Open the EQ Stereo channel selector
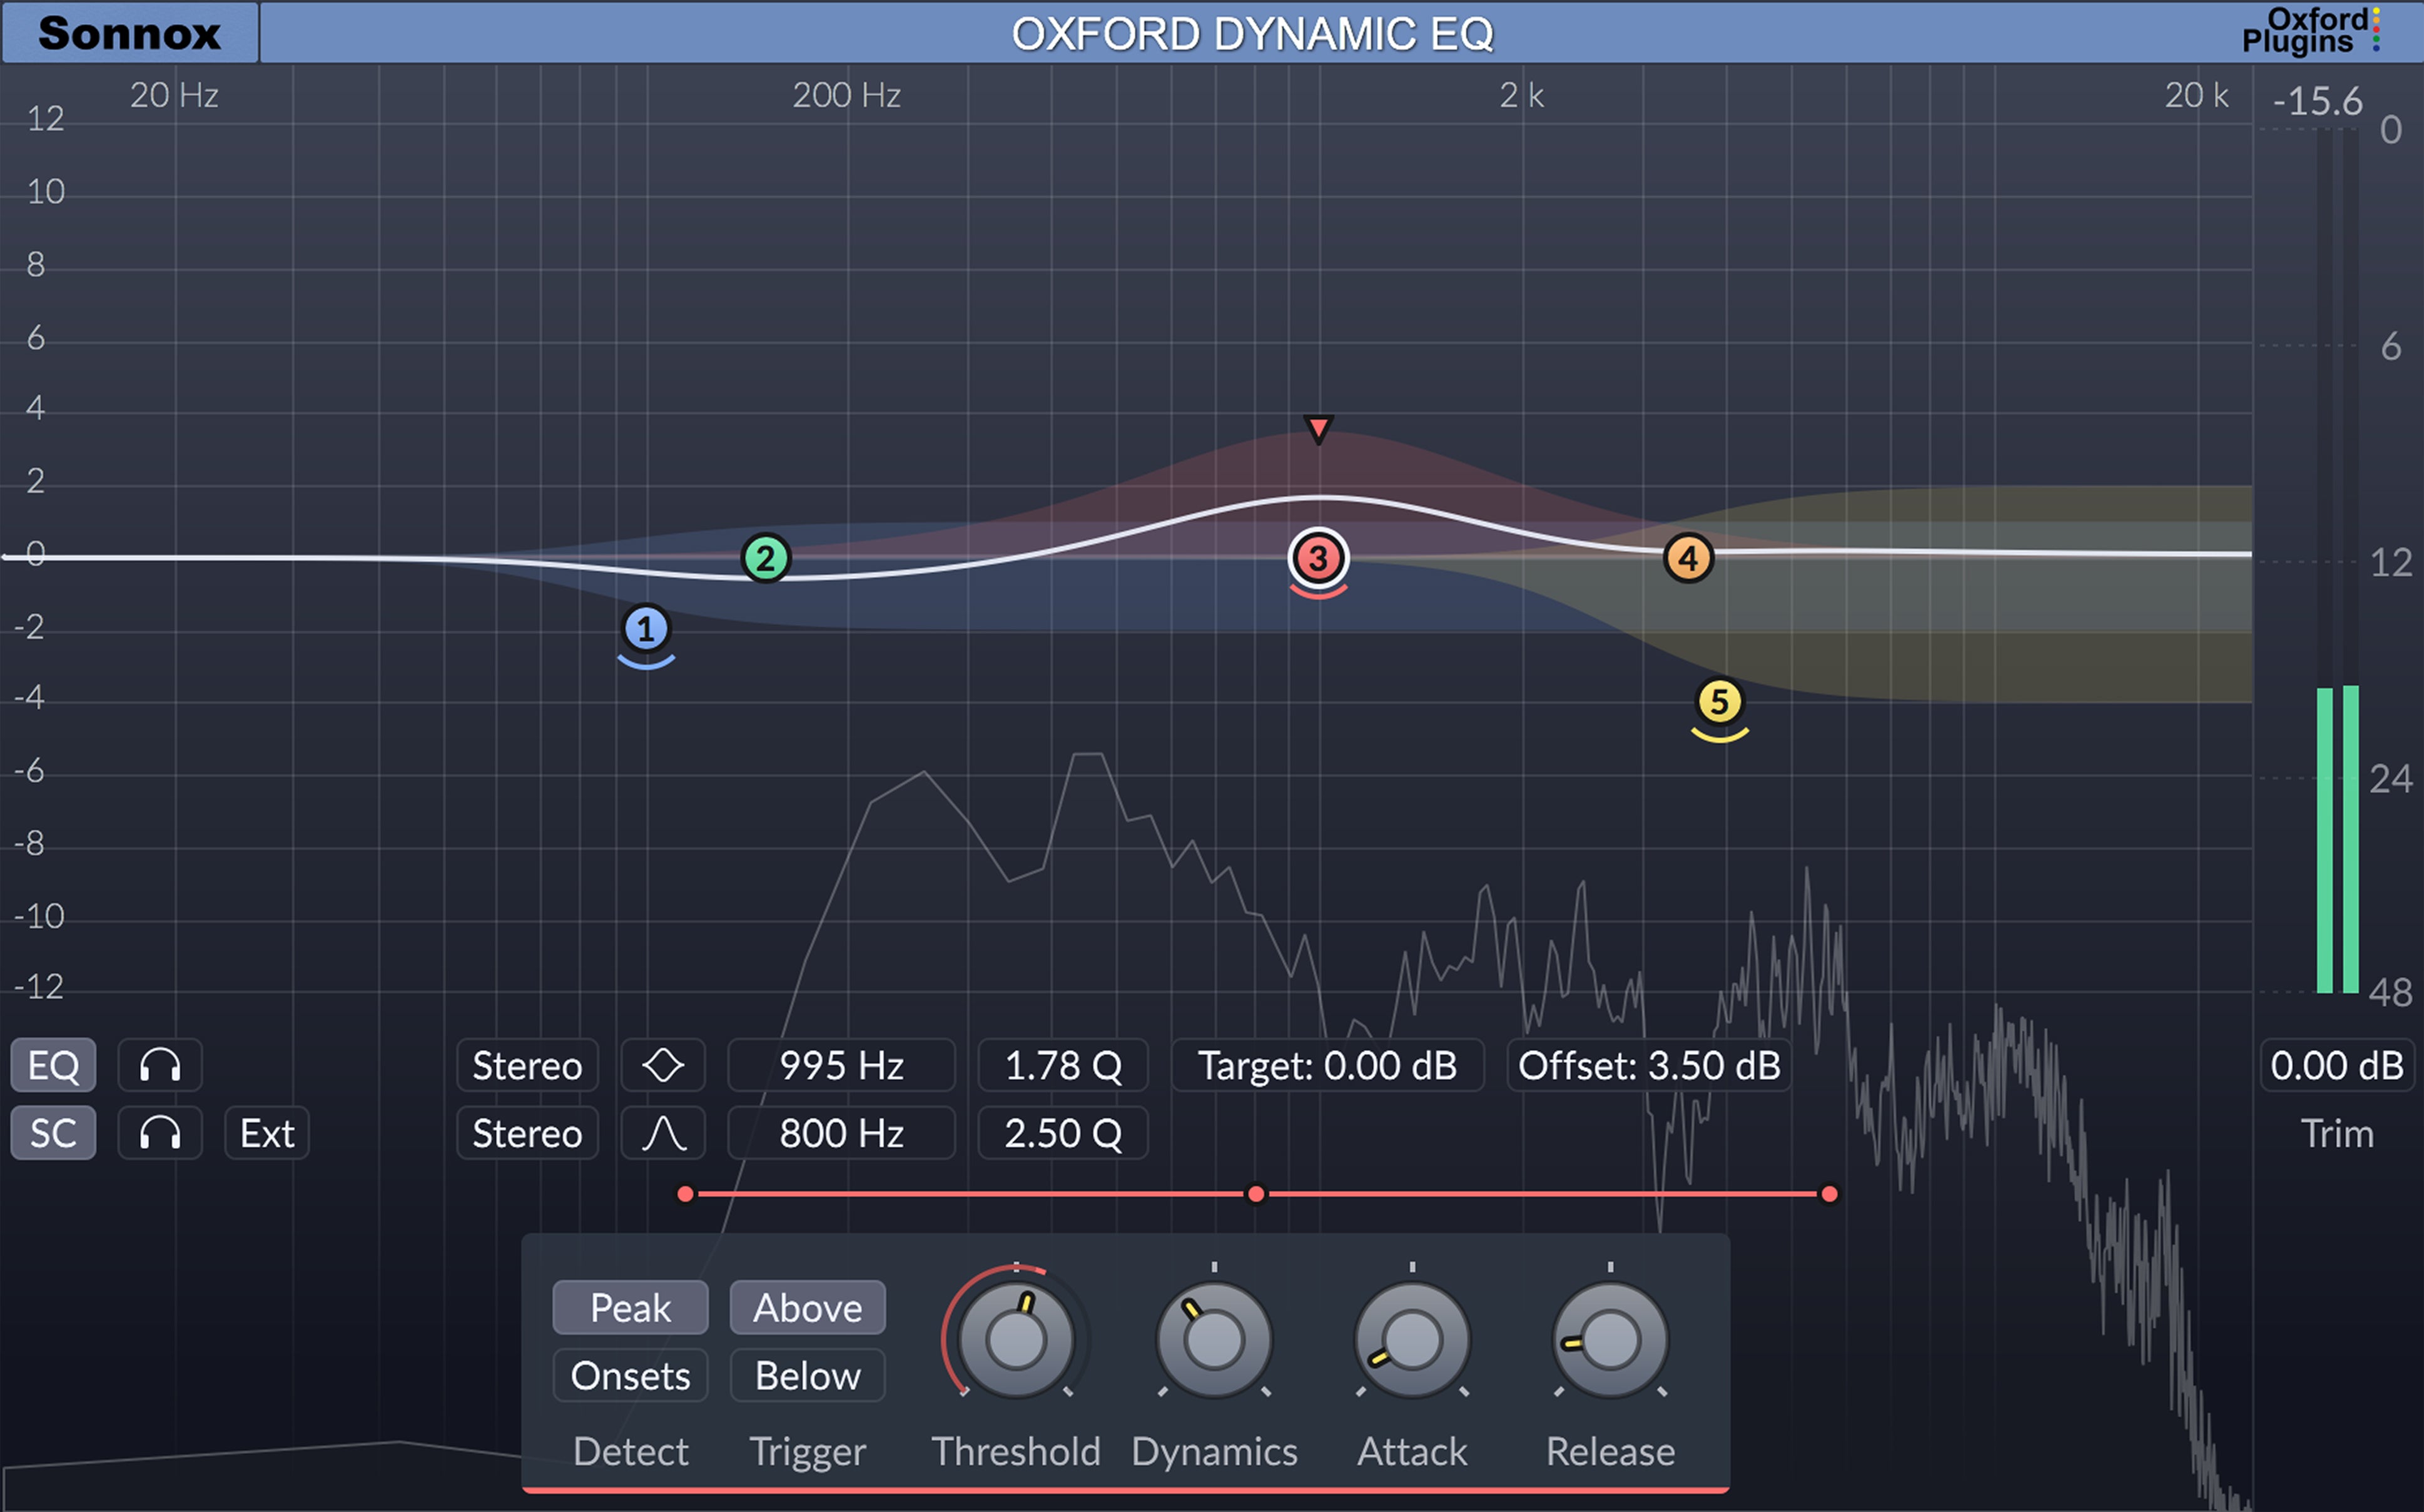 [x=527, y=1065]
